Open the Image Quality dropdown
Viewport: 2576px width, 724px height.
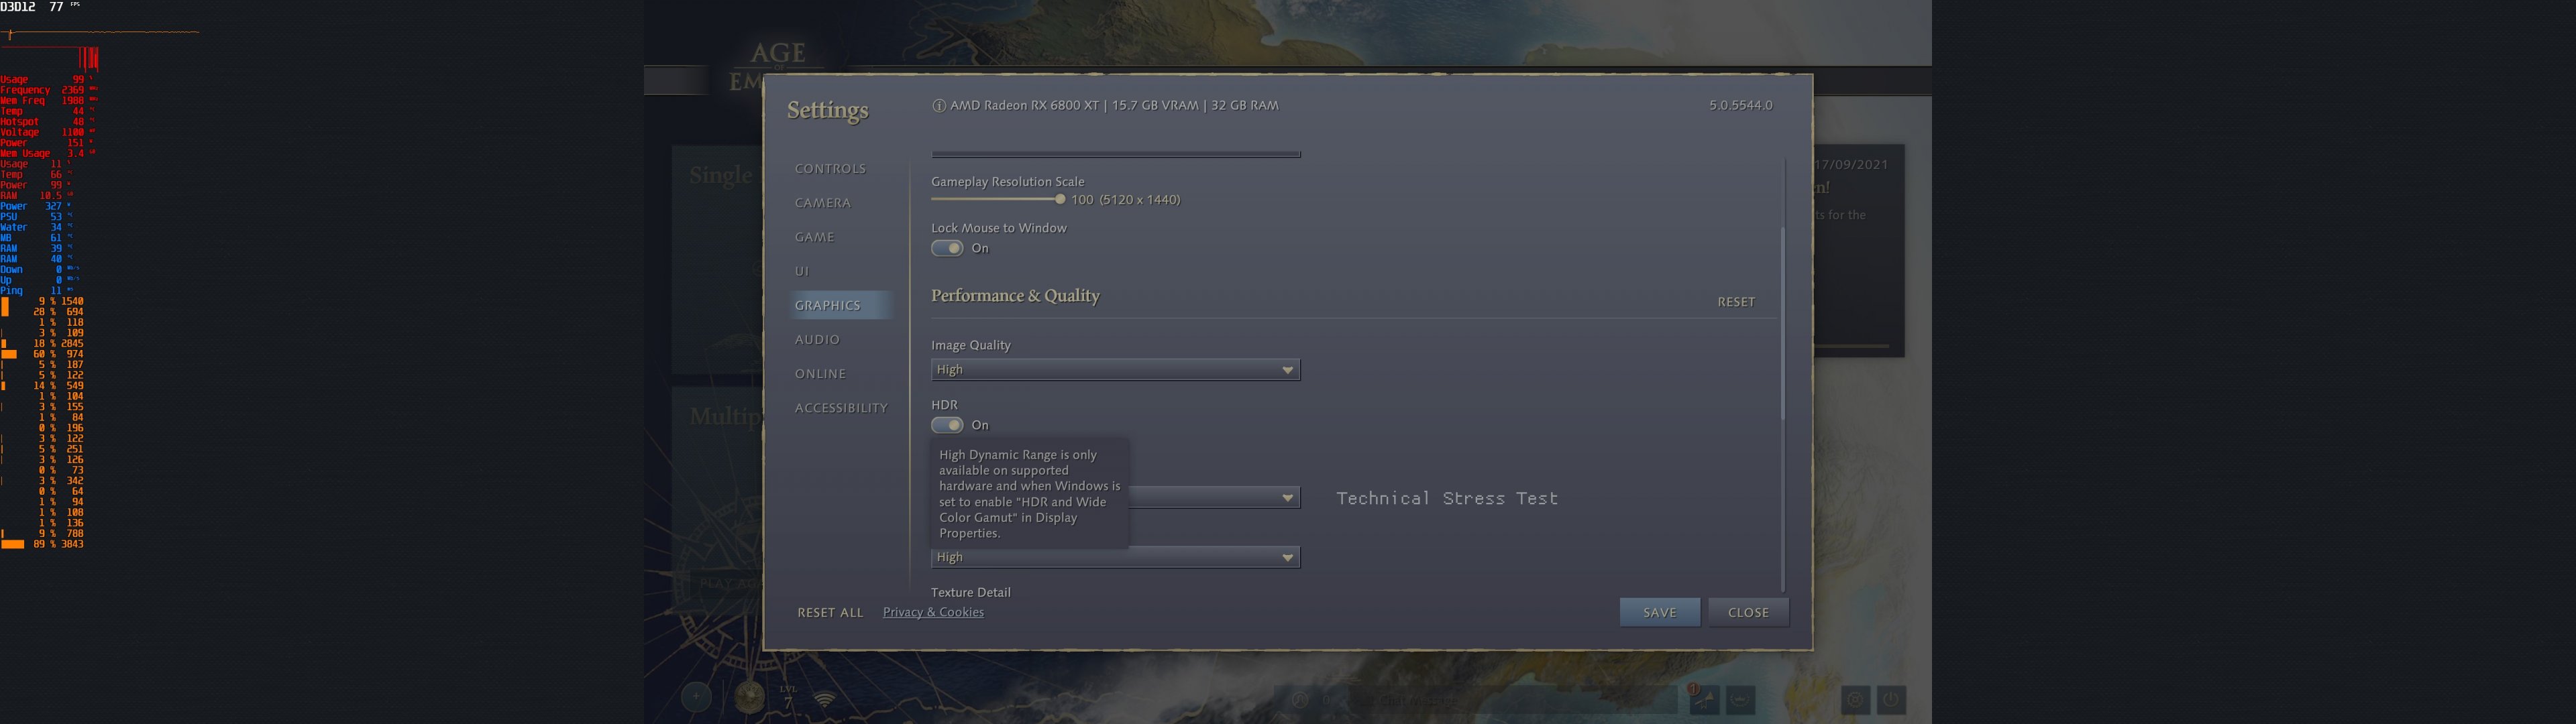[1115, 370]
